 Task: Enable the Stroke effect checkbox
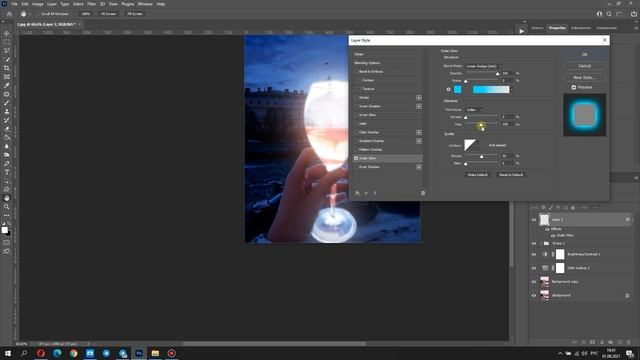tap(356, 98)
